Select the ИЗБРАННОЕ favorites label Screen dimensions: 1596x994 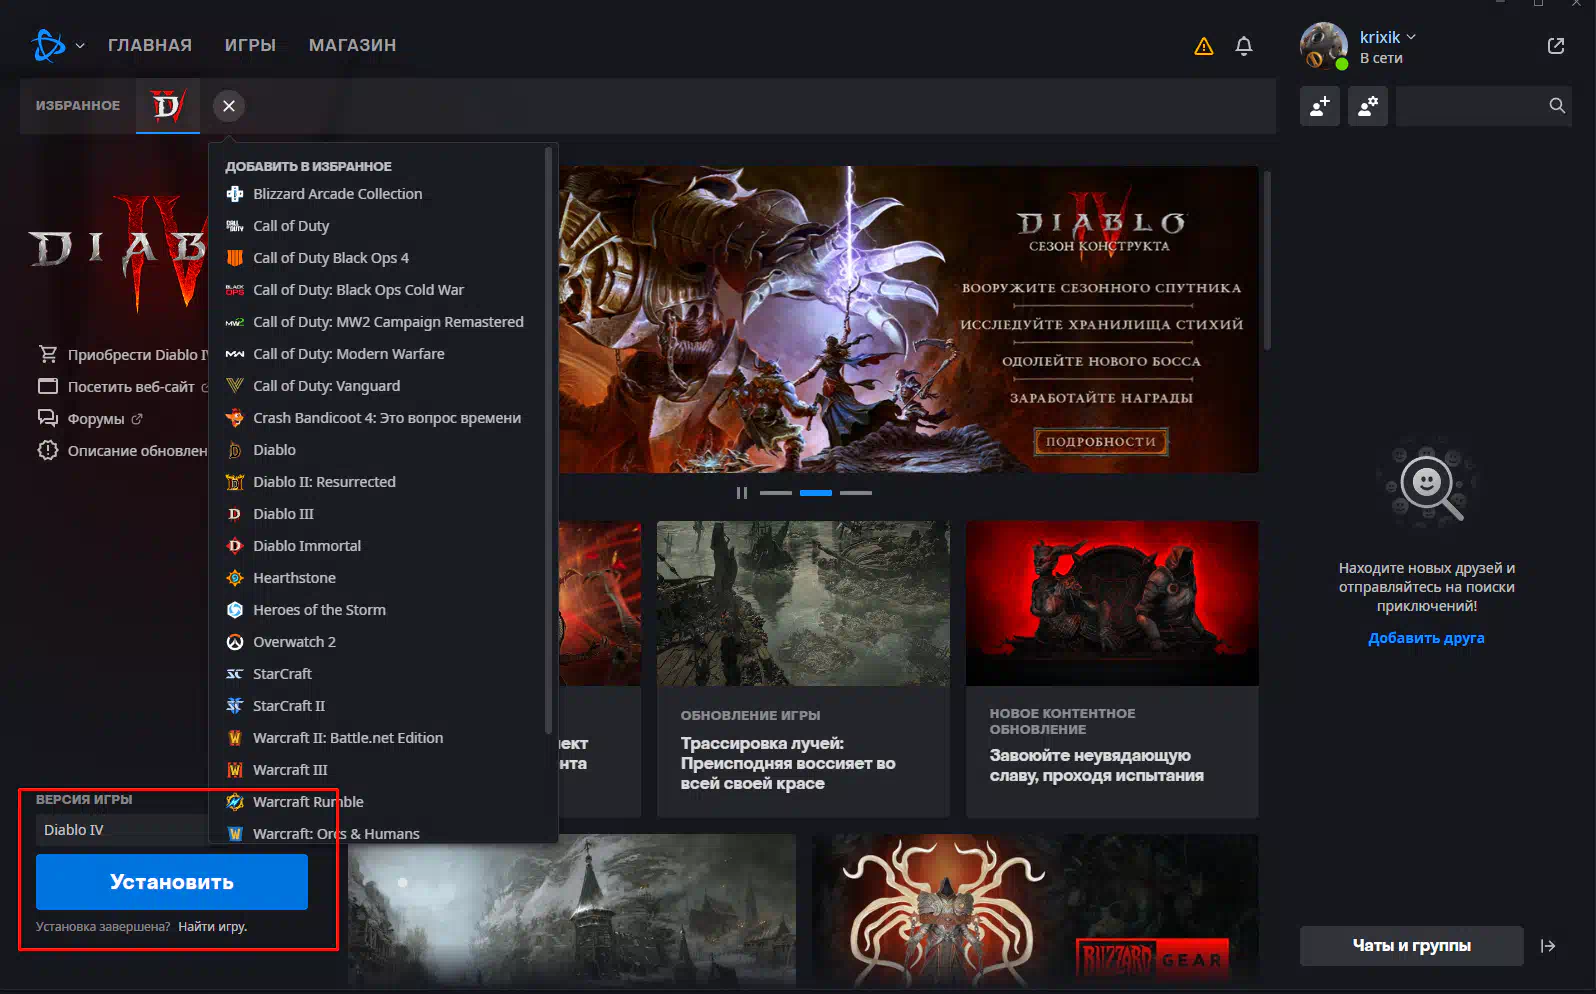coord(78,105)
